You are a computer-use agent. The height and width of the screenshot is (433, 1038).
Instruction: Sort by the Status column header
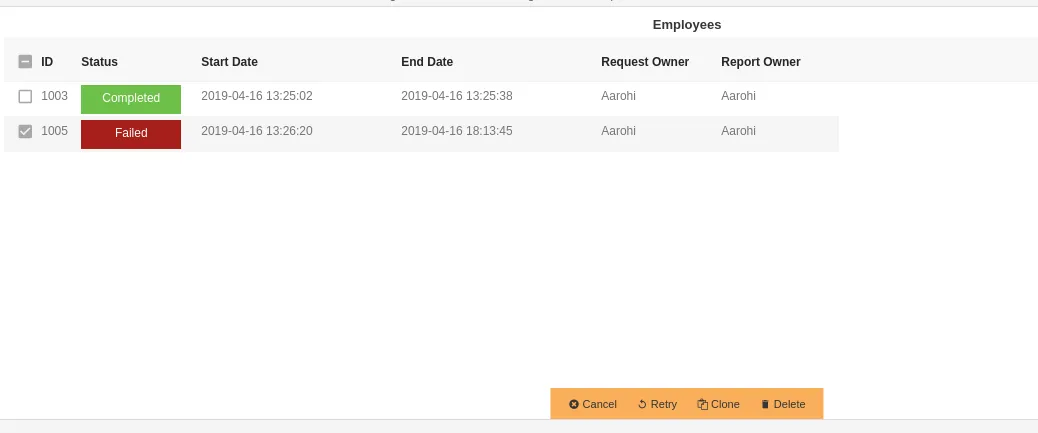tap(99, 62)
